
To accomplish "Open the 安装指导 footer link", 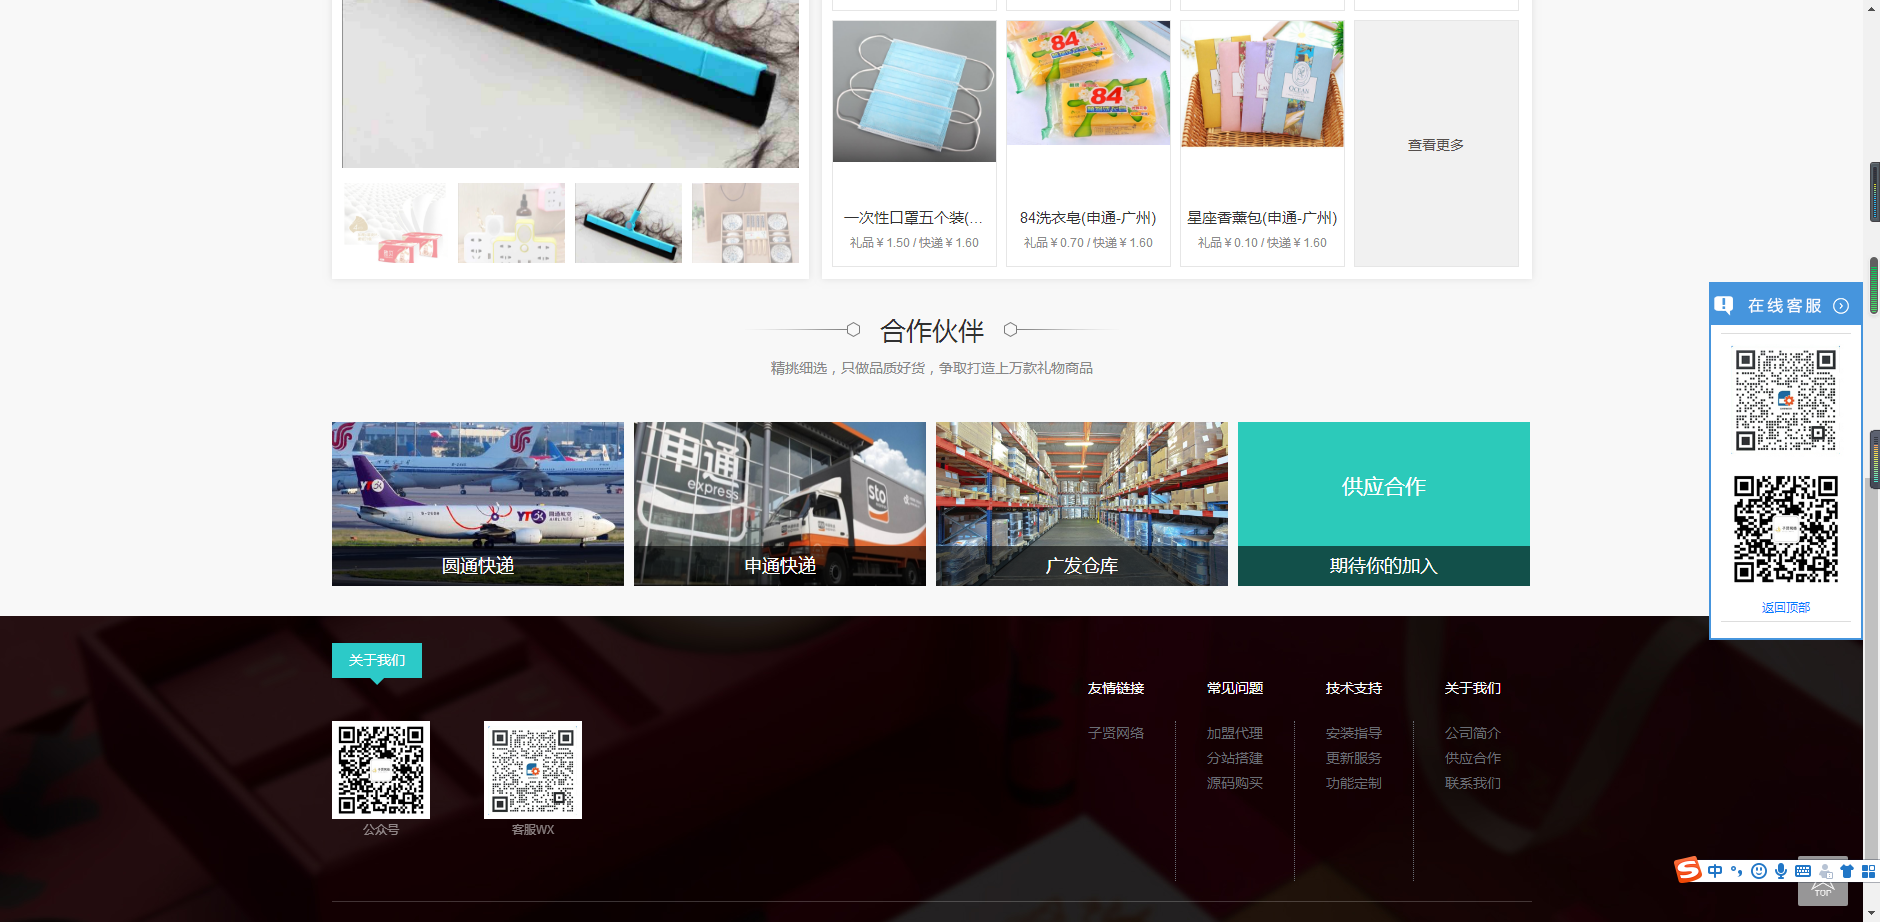I will (1354, 733).
